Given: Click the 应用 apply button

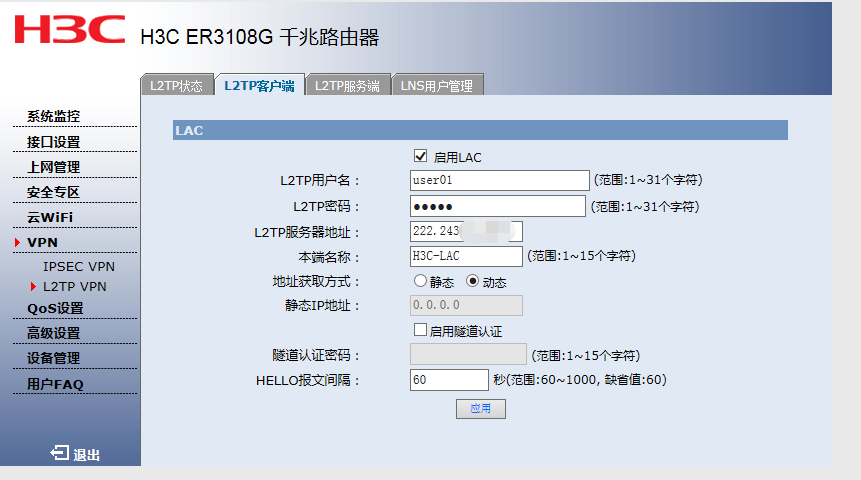Looking at the screenshot, I should point(480,408).
